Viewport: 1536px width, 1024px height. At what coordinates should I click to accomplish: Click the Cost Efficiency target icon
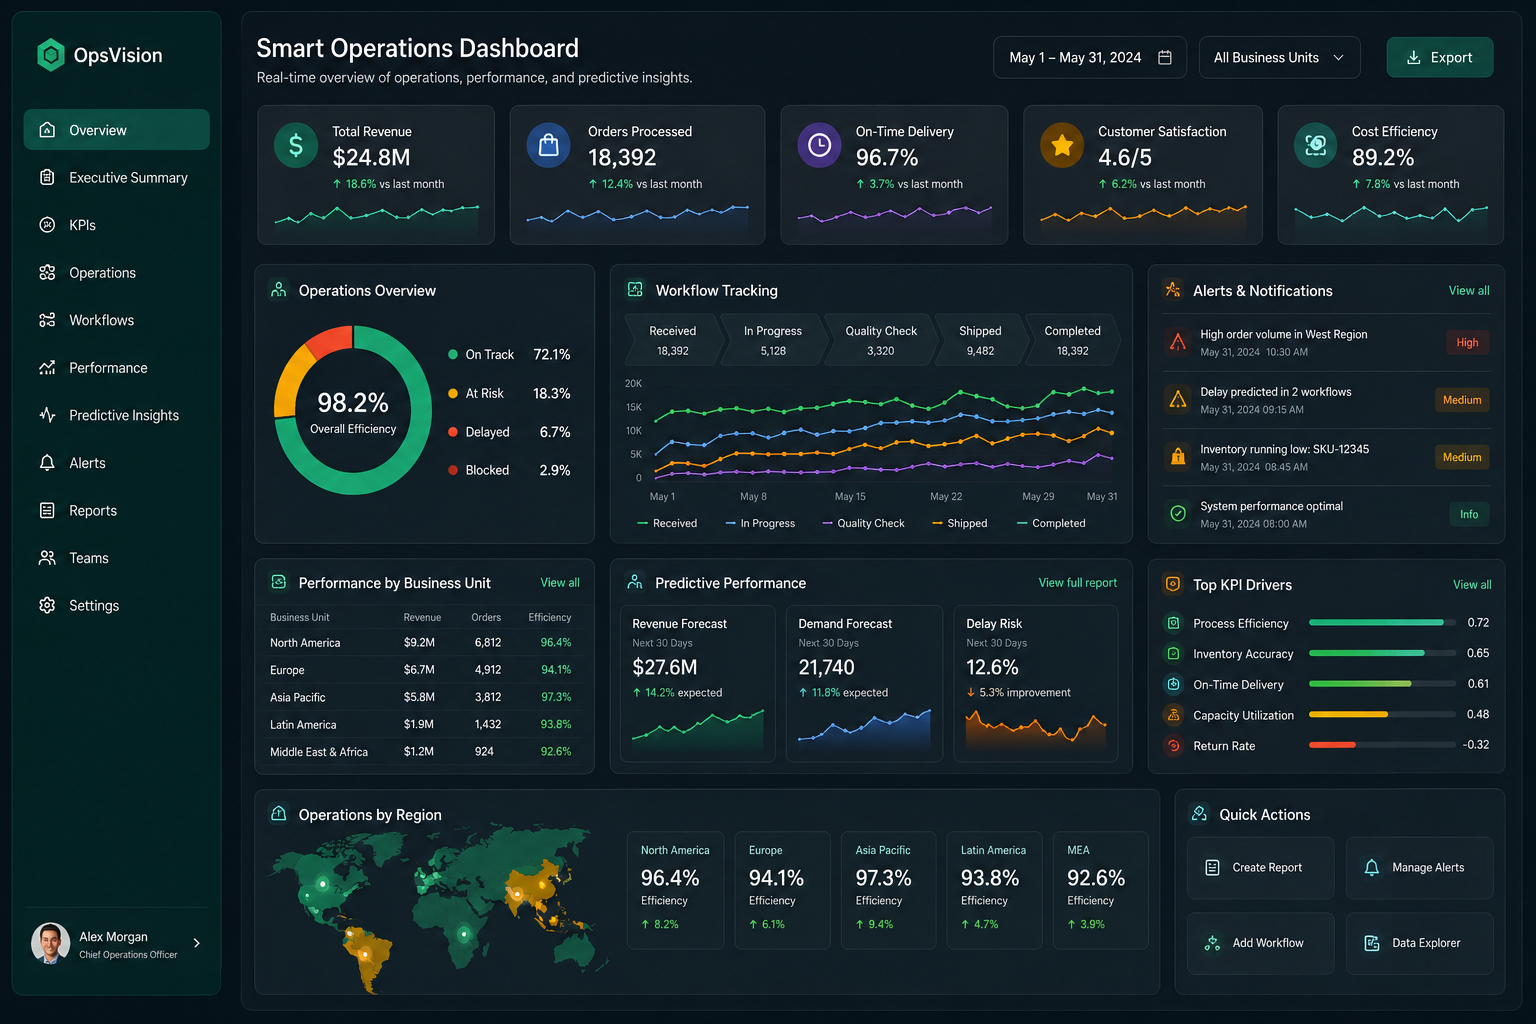click(x=1316, y=145)
